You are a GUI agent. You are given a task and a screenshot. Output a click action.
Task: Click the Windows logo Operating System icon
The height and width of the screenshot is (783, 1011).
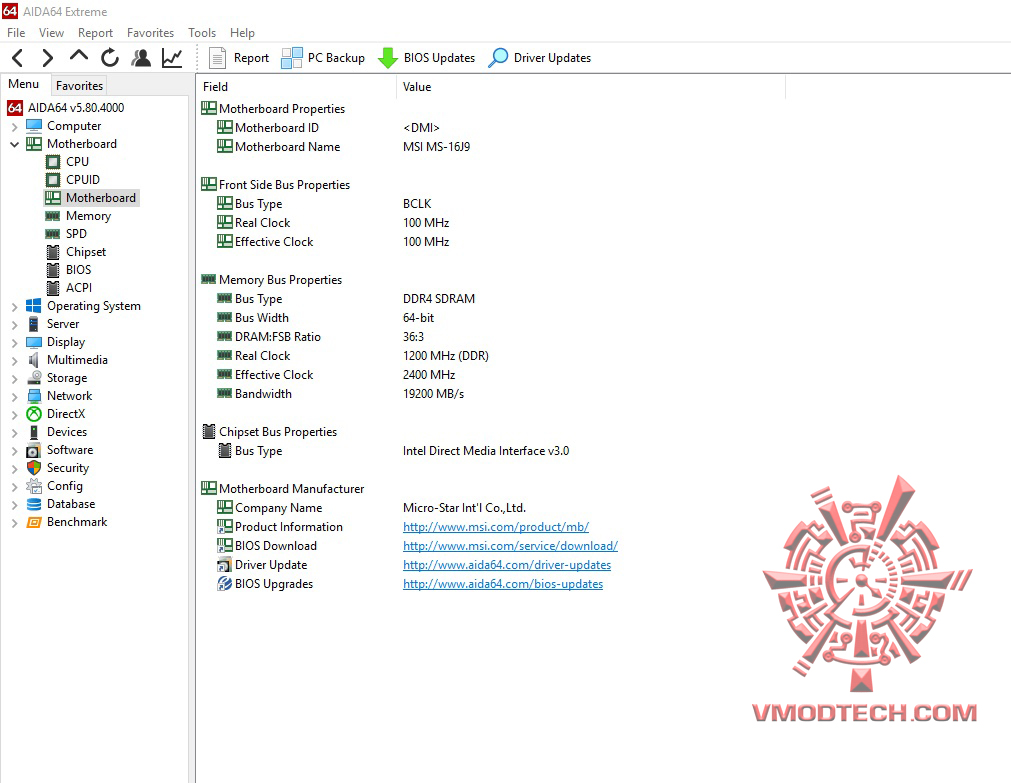34,306
